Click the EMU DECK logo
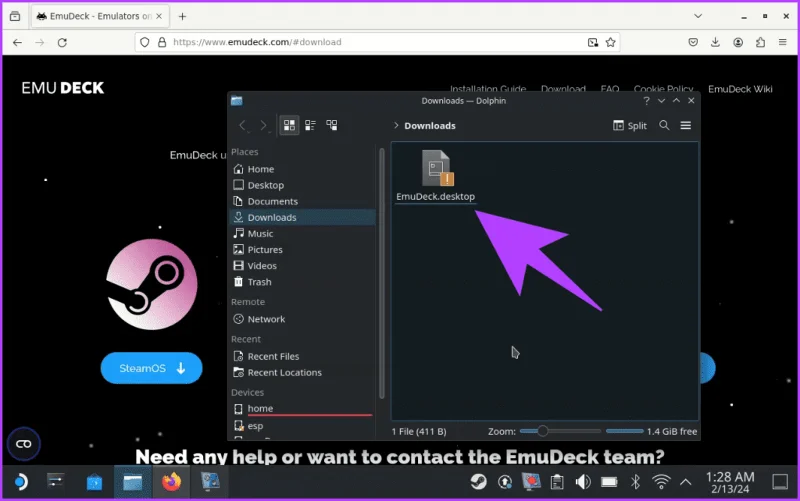 pyautogui.click(x=63, y=88)
